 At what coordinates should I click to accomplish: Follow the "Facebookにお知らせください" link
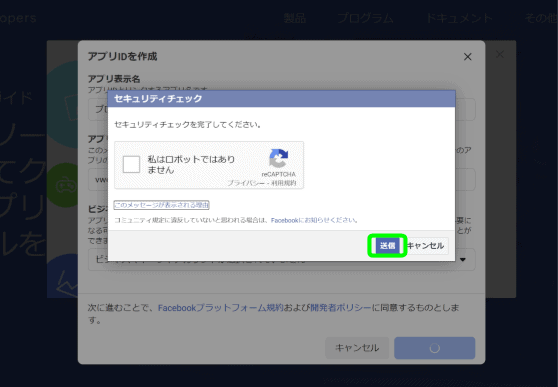pos(314,220)
